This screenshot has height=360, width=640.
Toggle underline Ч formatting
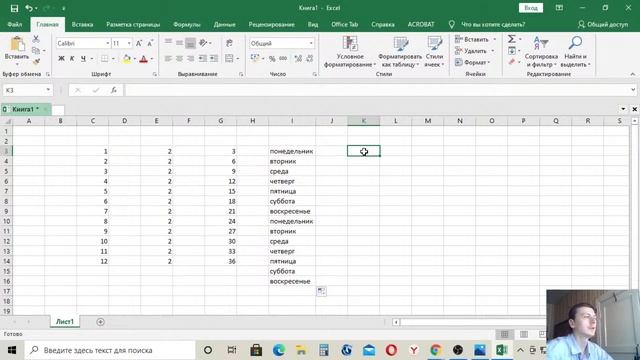click(x=83, y=59)
